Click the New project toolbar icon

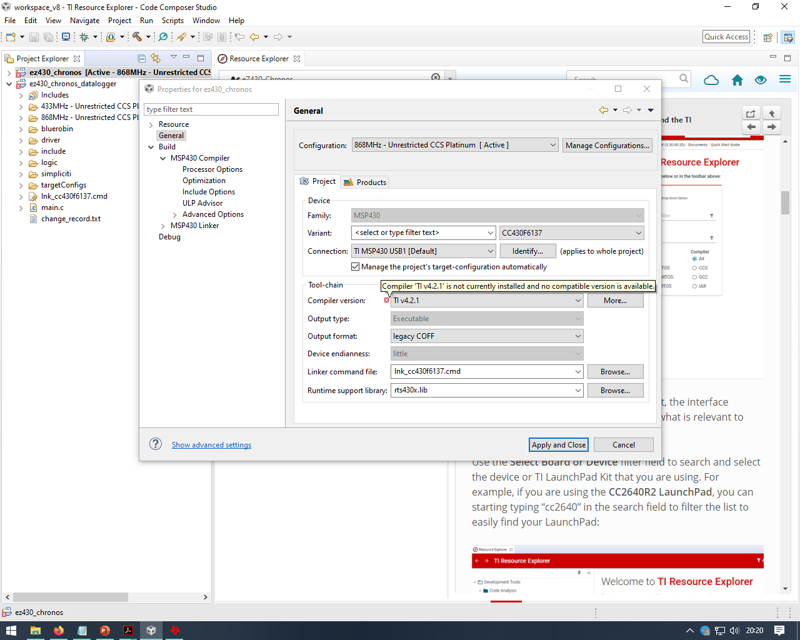pos(10,36)
